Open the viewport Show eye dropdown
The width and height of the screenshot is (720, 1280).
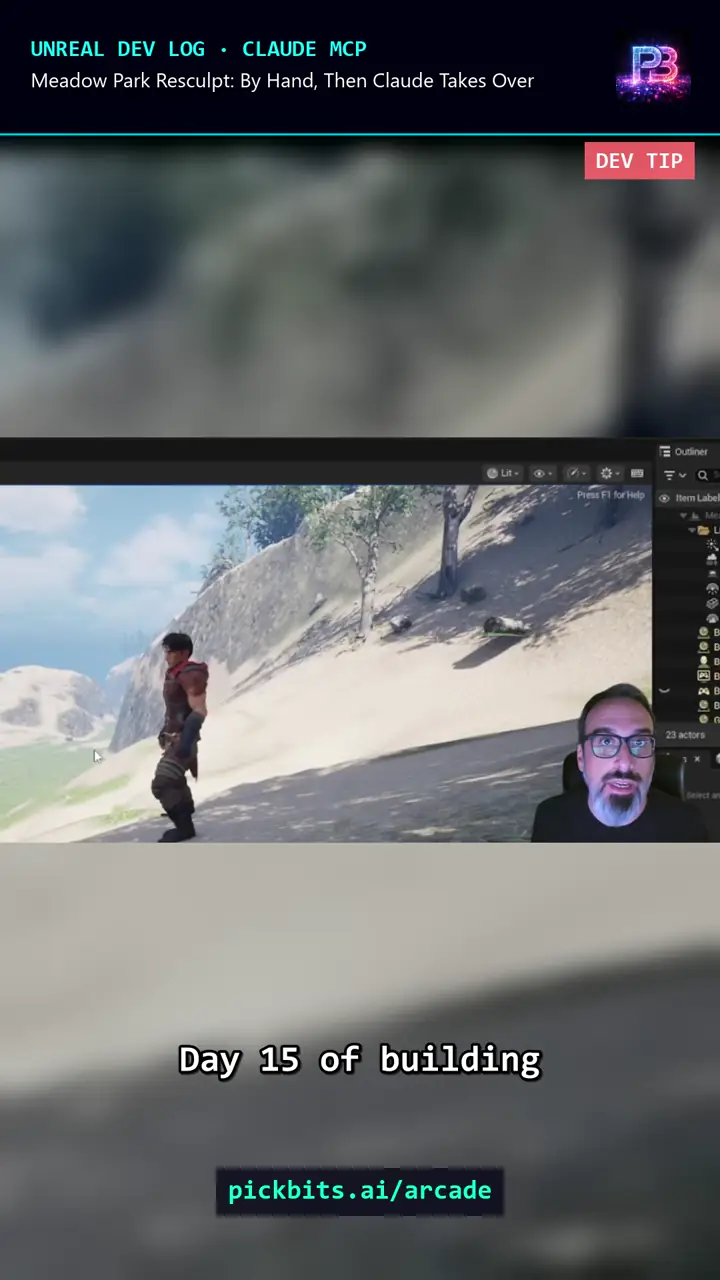point(543,473)
